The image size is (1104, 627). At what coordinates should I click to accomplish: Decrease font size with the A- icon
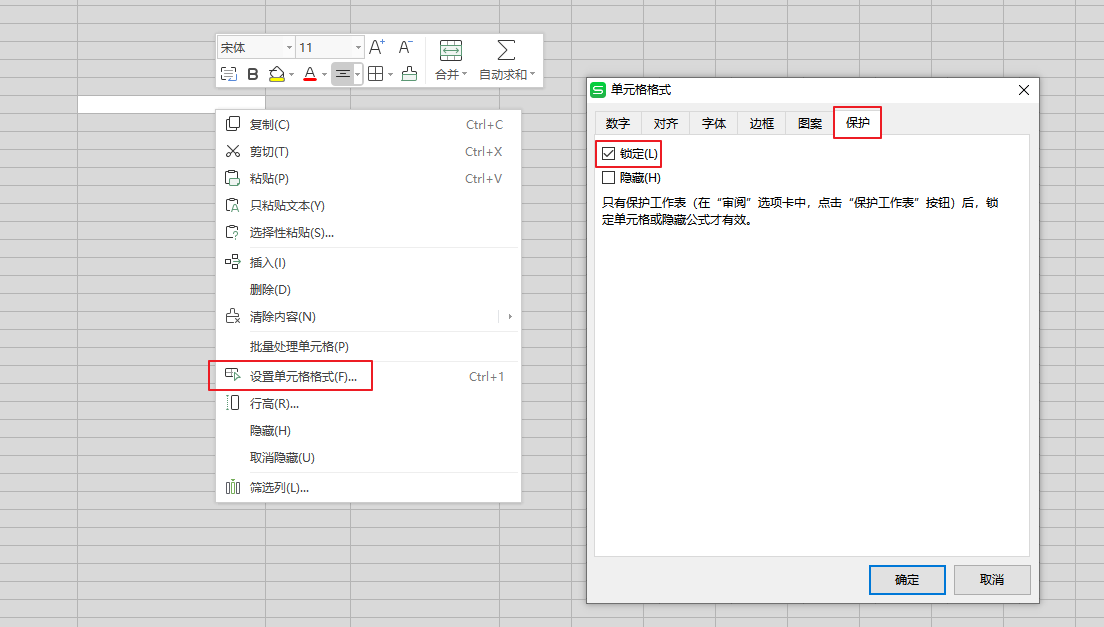(406, 47)
